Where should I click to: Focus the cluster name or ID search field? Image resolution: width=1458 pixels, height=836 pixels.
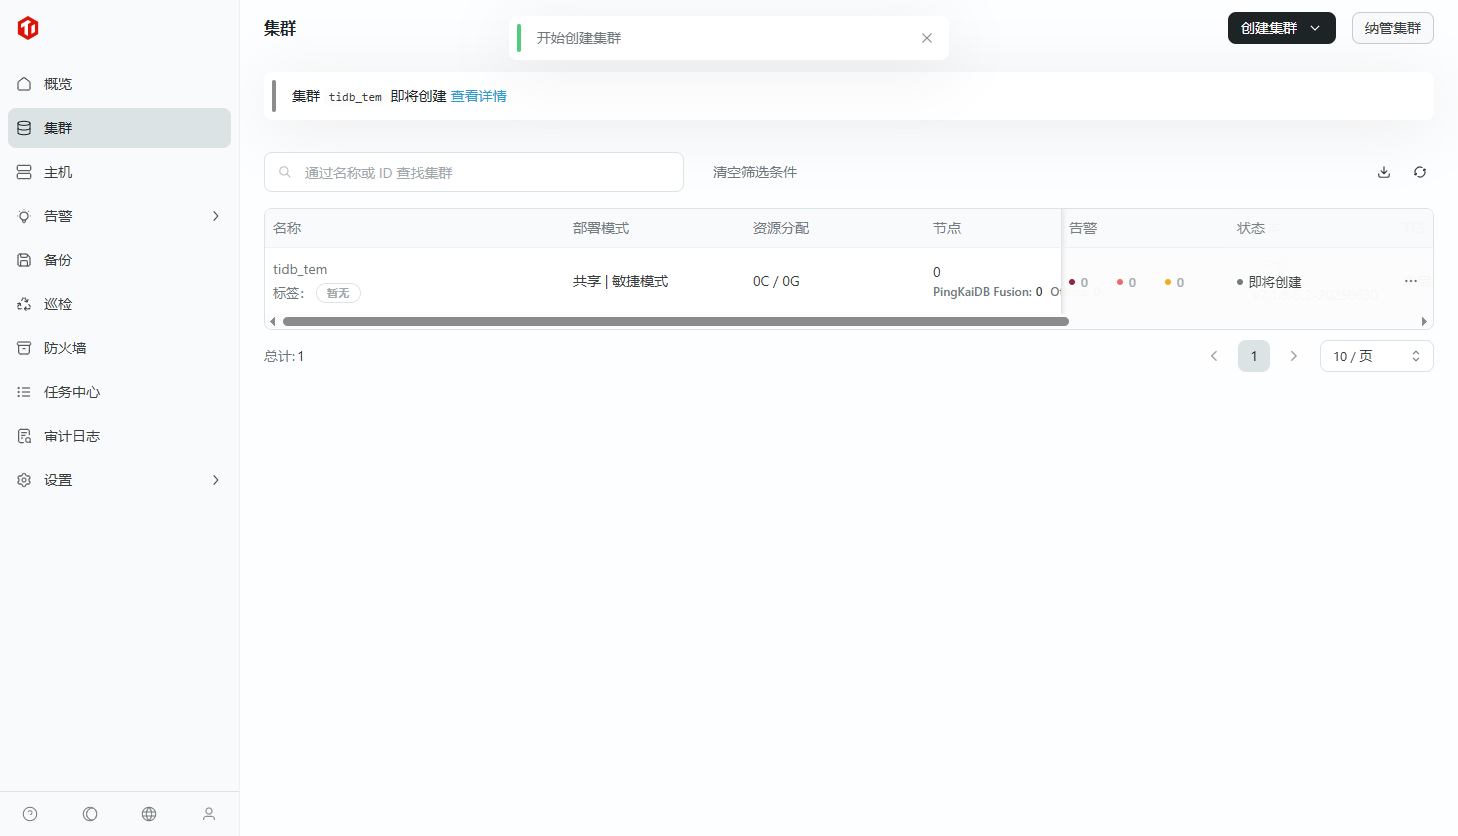point(480,172)
